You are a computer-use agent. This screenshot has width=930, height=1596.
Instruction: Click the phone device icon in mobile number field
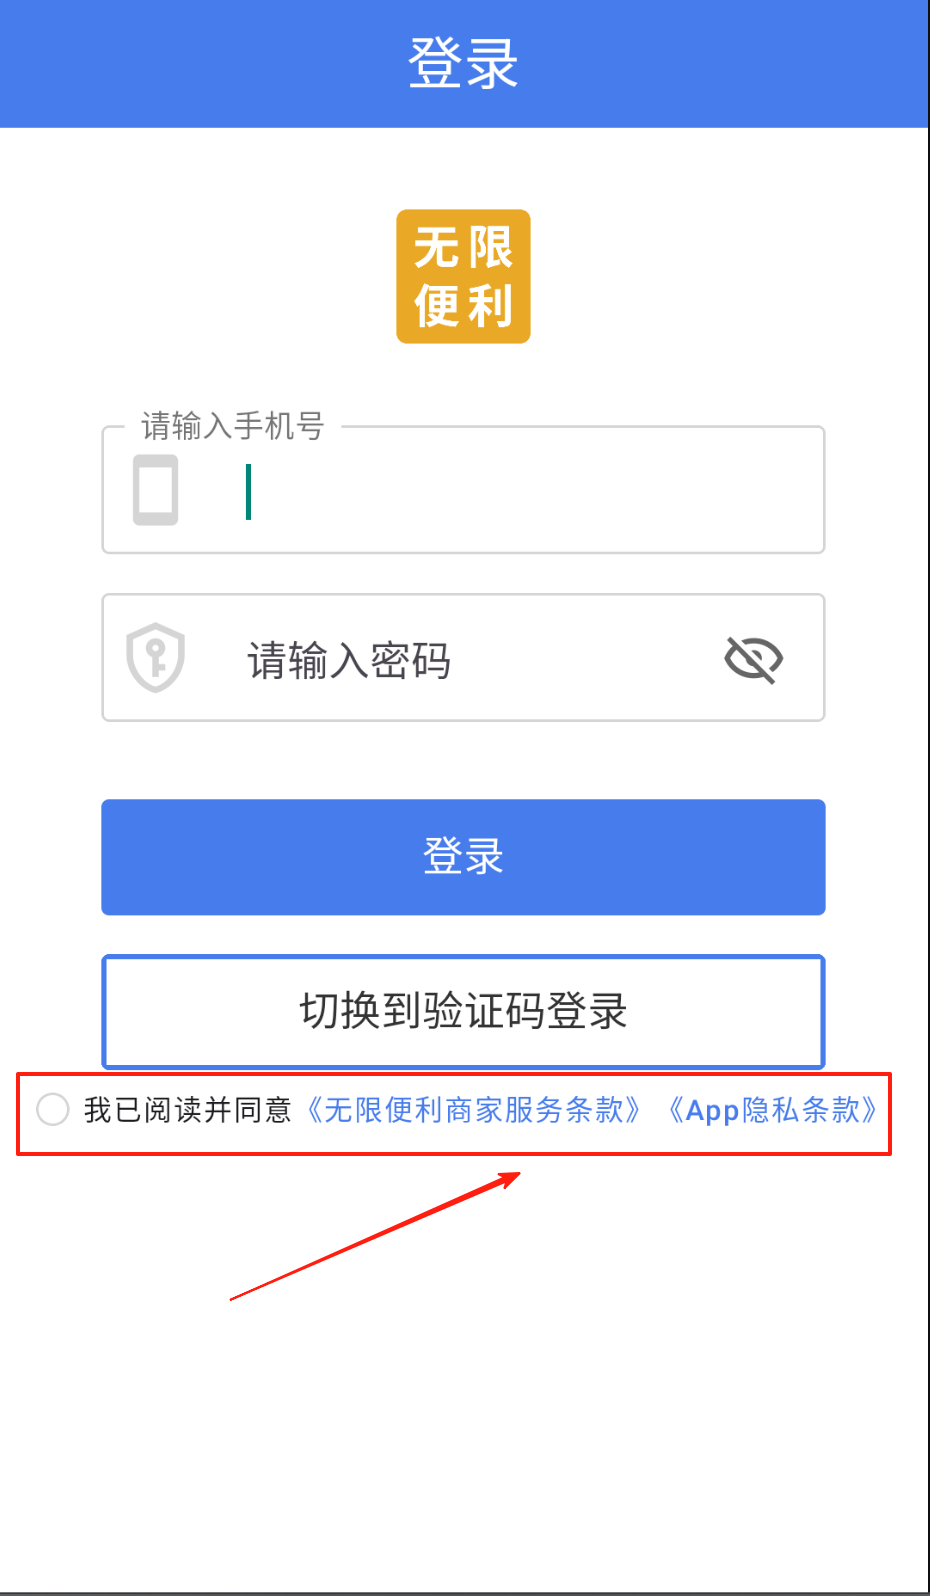[x=156, y=490]
